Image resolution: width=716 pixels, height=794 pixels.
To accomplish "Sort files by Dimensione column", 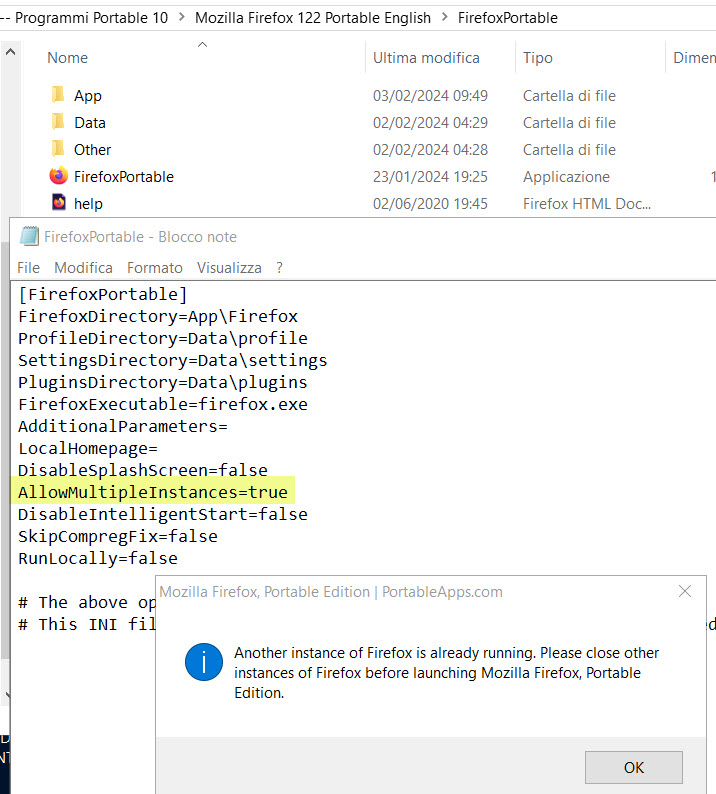I will pos(694,58).
